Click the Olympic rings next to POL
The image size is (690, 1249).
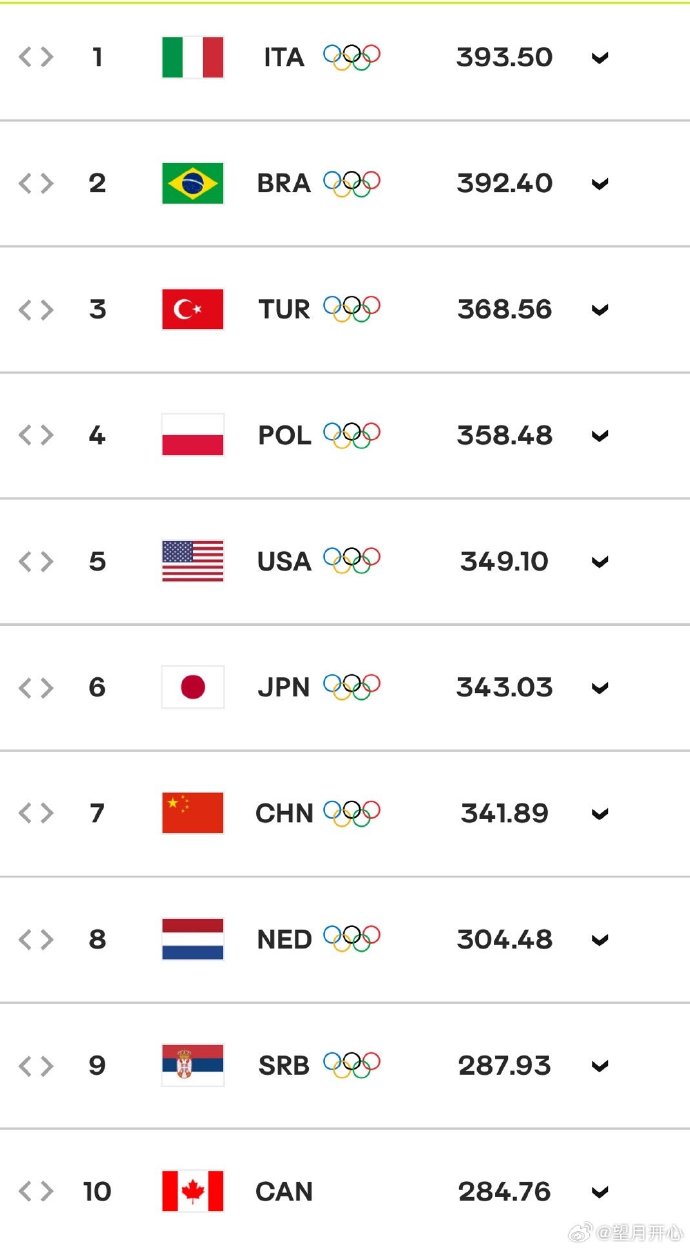coord(352,435)
